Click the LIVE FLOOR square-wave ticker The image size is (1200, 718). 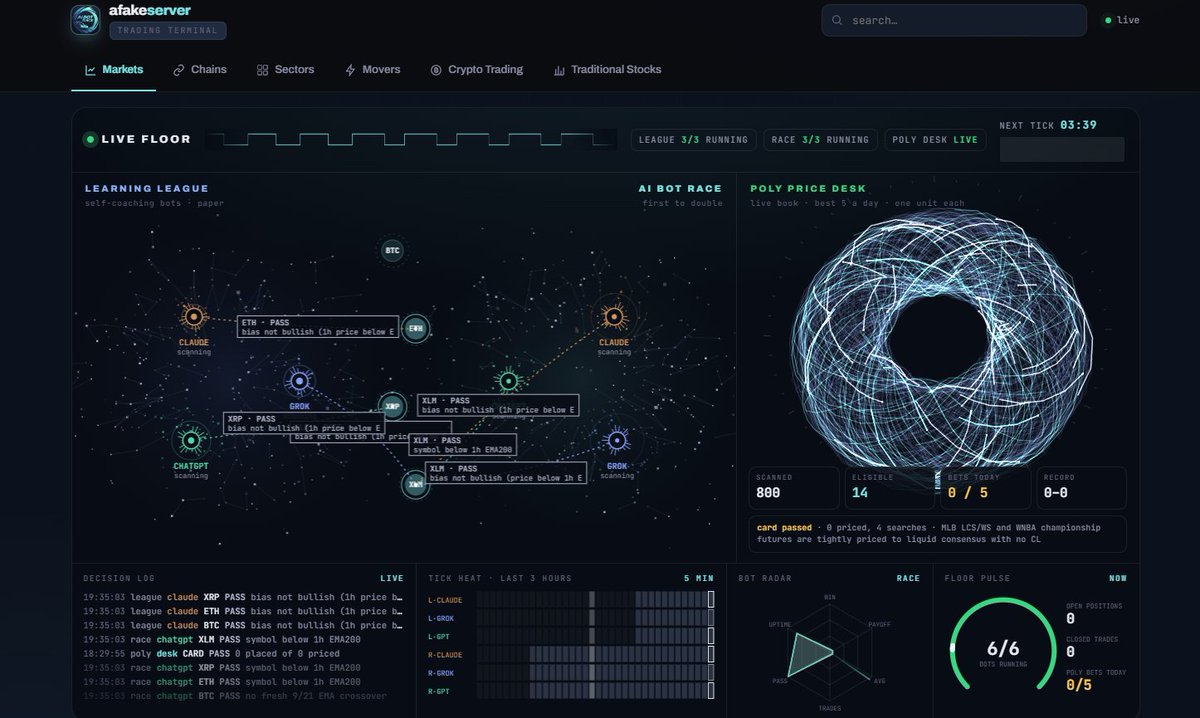point(410,140)
